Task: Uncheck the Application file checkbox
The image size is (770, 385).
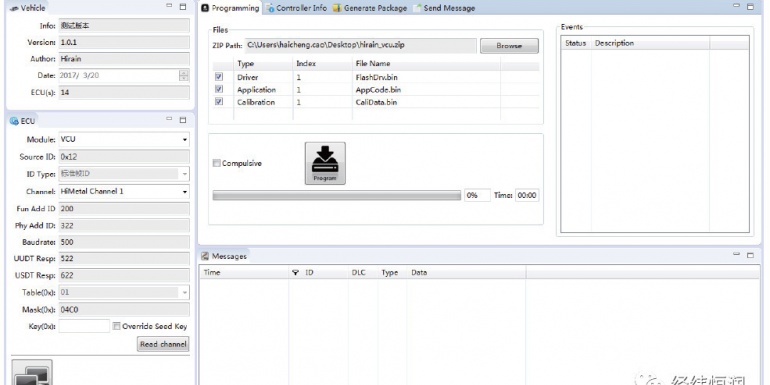Action: (x=219, y=89)
